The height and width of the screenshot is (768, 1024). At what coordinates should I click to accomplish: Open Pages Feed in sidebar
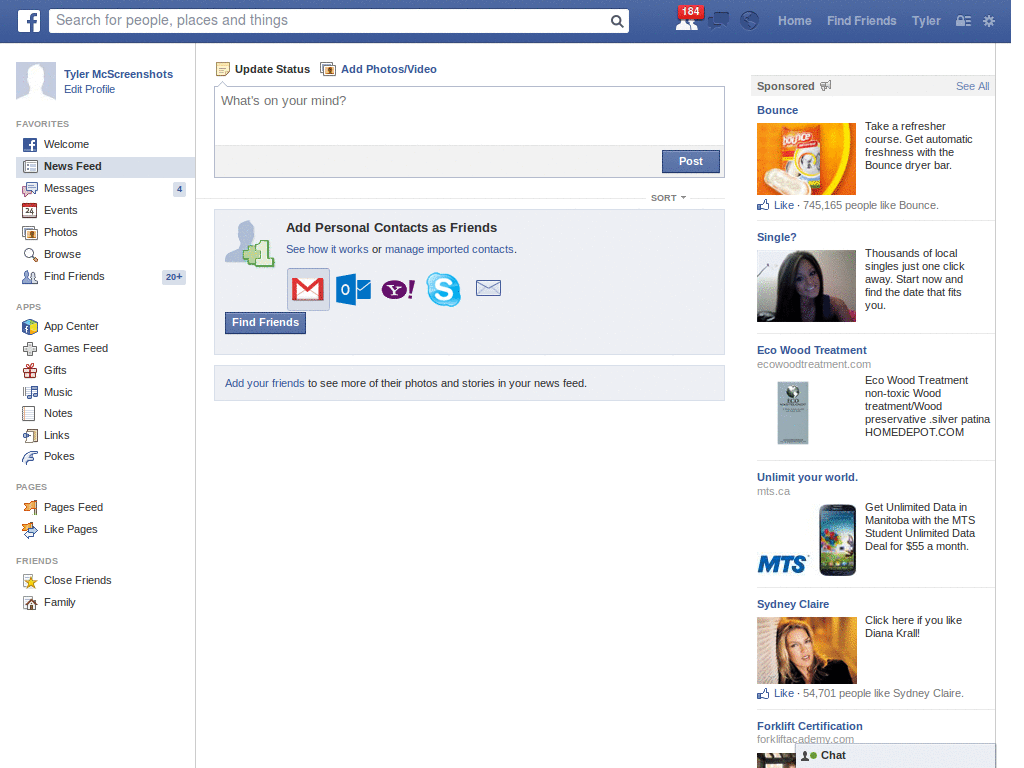tap(105, 507)
